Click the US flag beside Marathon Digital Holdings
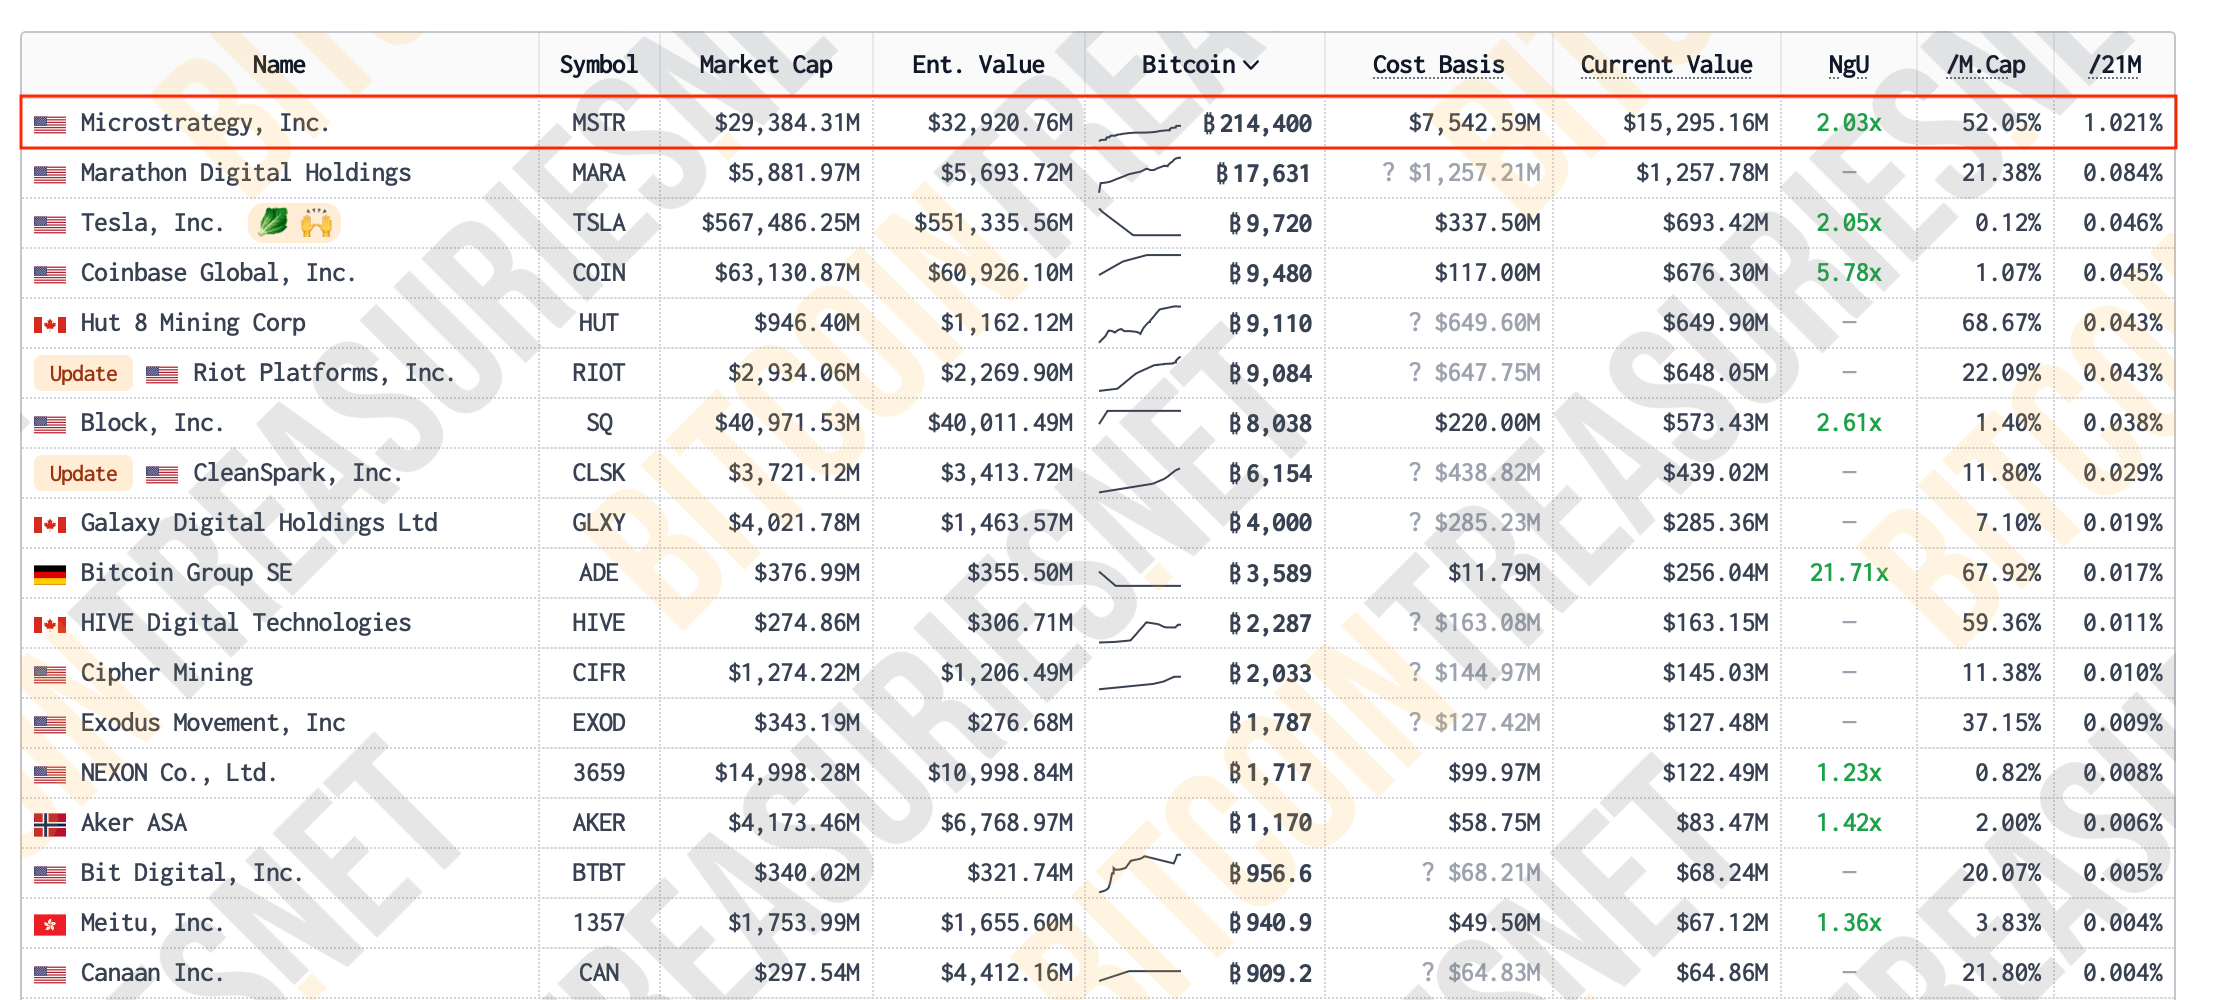The image size is (2216, 1000). pos(50,174)
